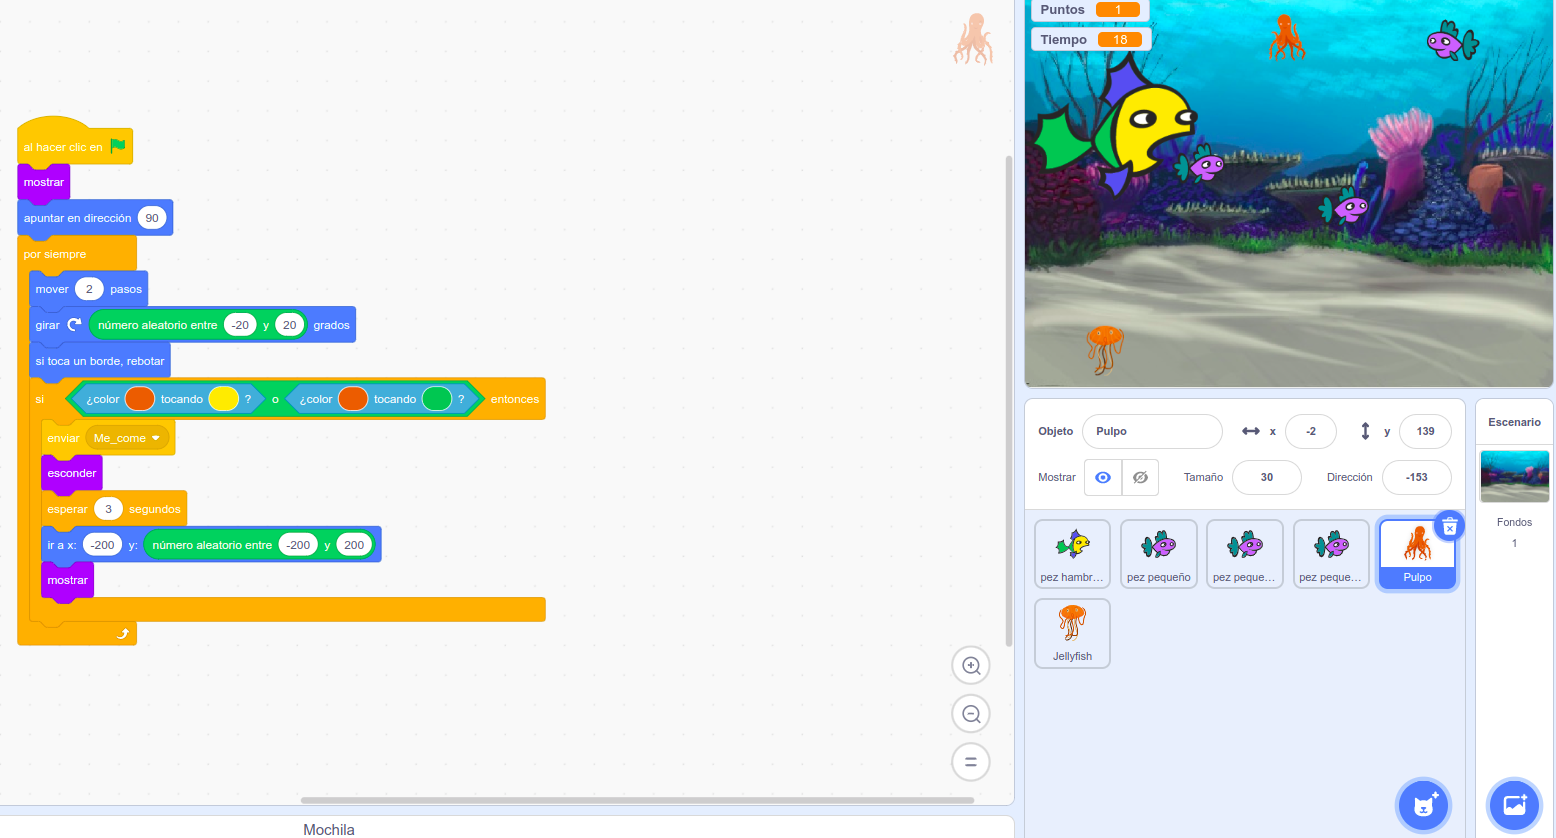Image resolution: width=1556 pixels, height=838 pixels.
Task: Click the clockwise rotate arrow in girar block
Action: 74,325
